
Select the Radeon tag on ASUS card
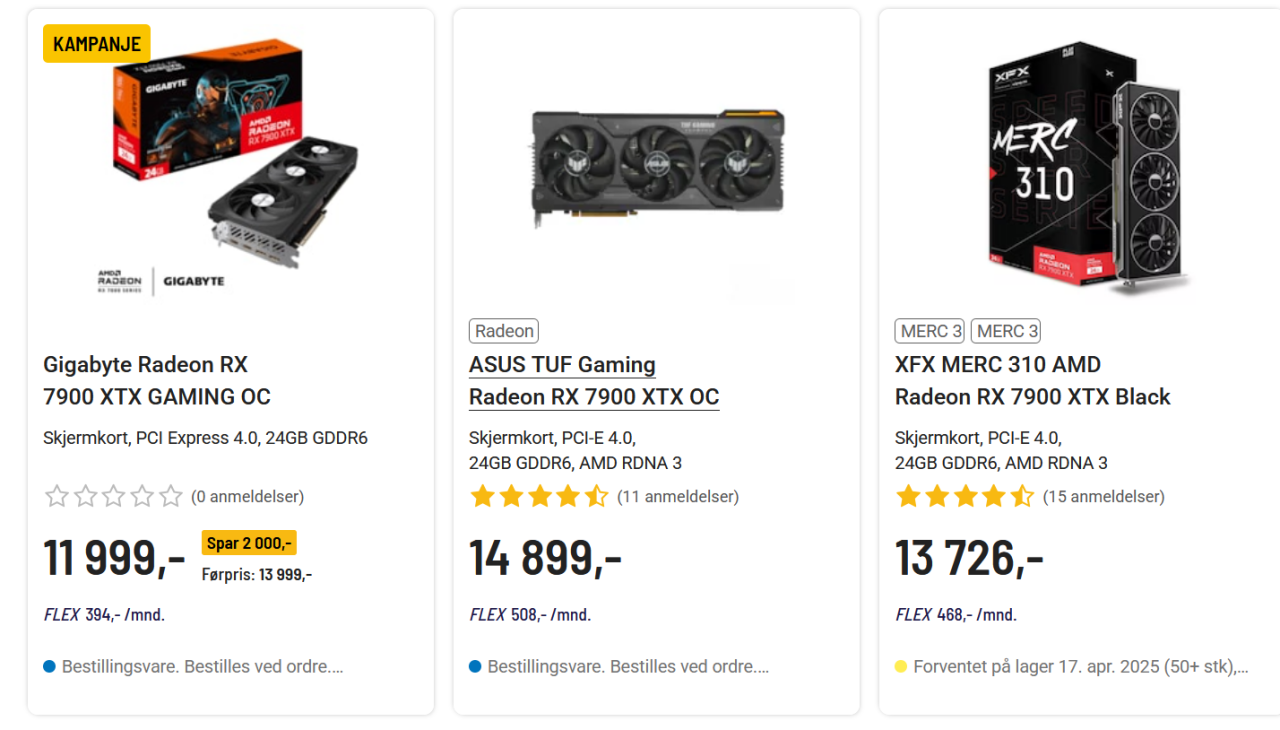point(504,331)
